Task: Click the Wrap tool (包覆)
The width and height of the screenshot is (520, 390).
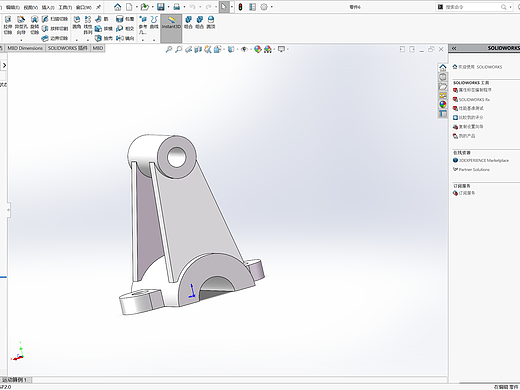Action: 125,19
